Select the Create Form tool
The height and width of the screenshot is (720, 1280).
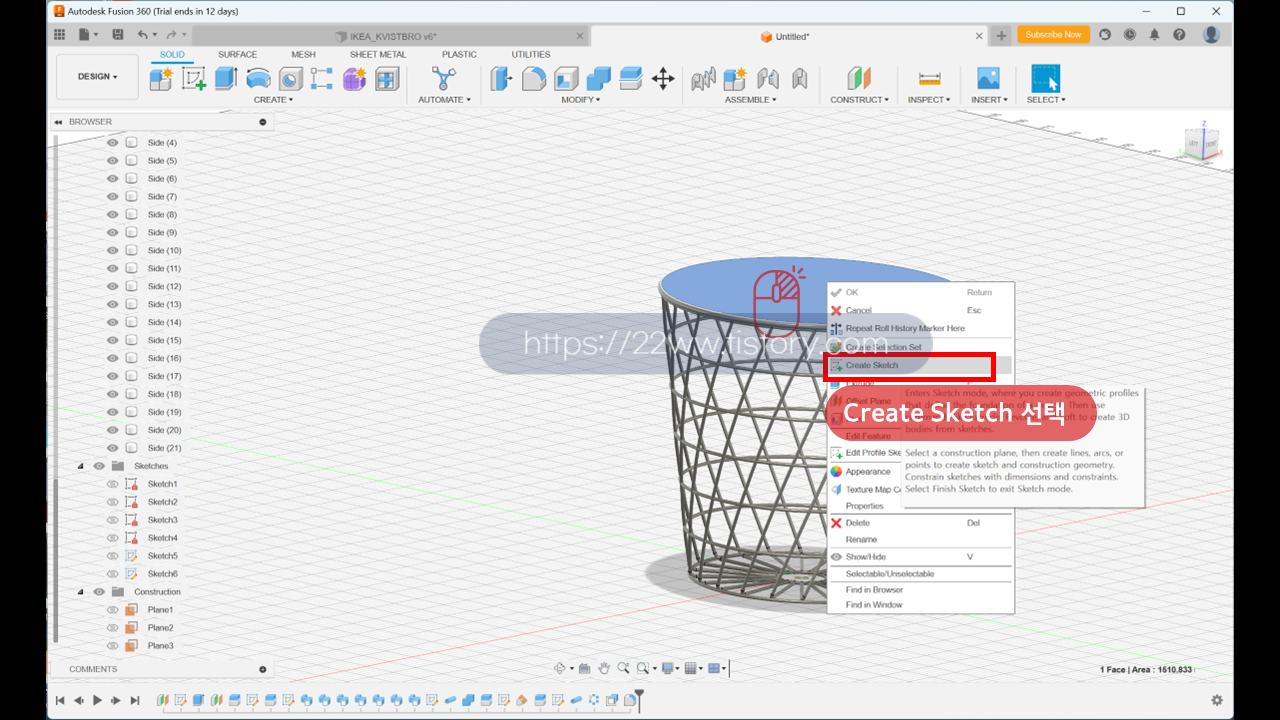(x=354, y=78)
